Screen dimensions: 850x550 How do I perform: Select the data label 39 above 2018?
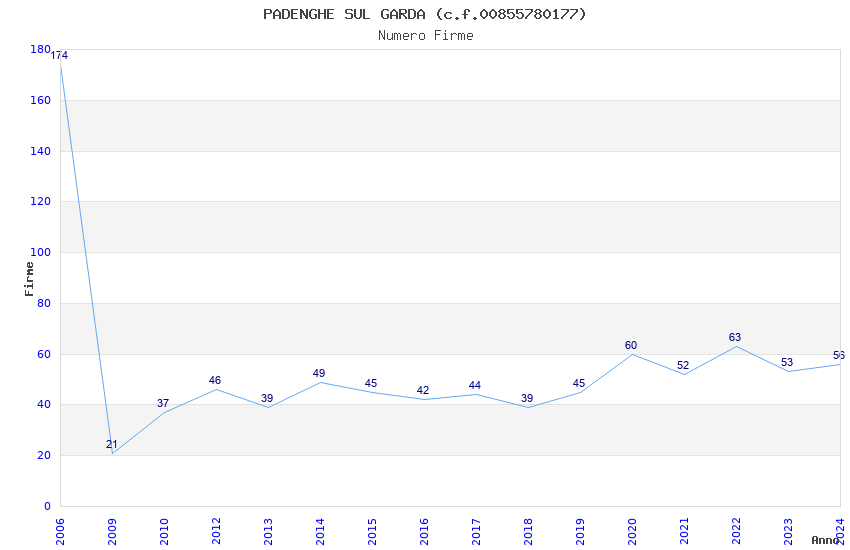click(x=527, y=398)
